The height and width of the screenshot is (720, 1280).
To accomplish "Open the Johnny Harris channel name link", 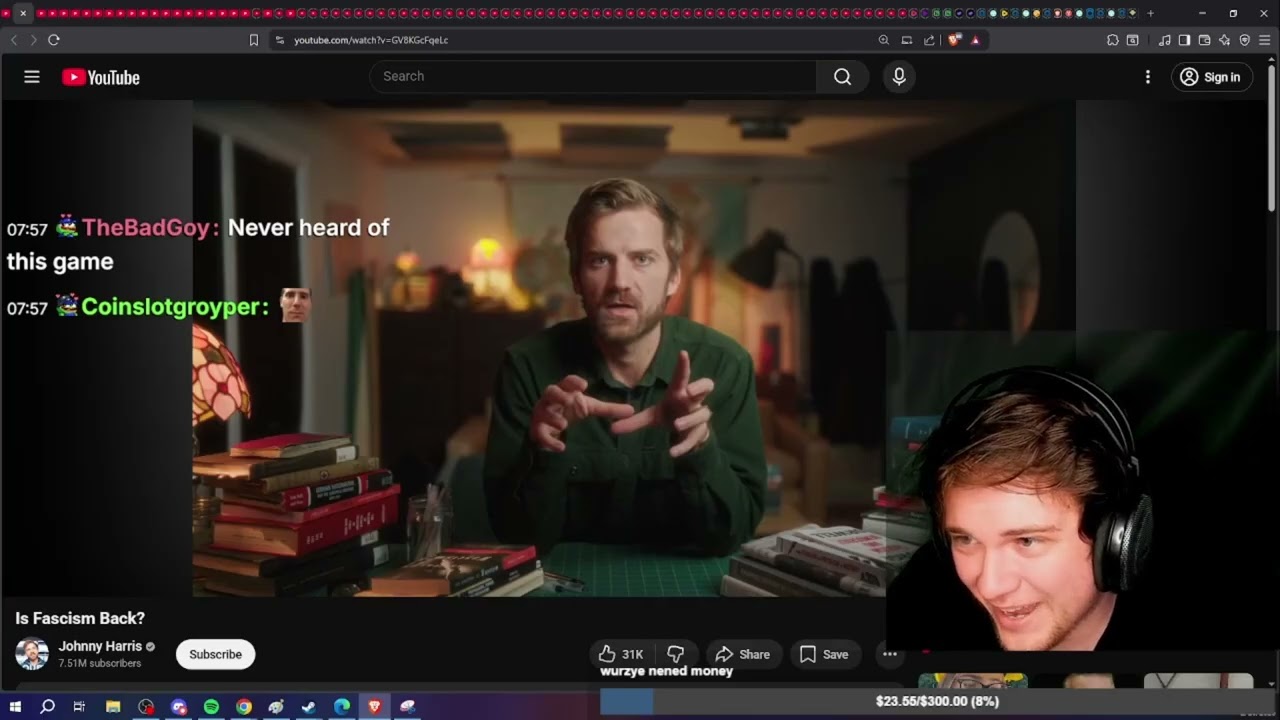I will tap(100, 646).
